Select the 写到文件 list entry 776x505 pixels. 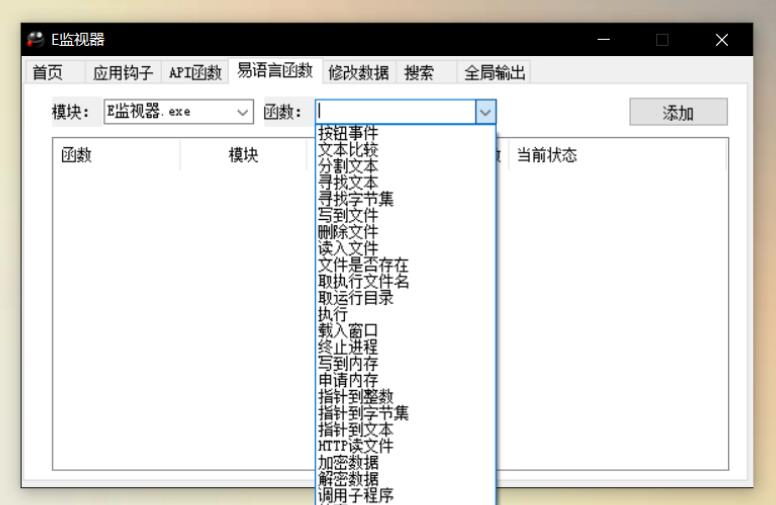(348, 215)
